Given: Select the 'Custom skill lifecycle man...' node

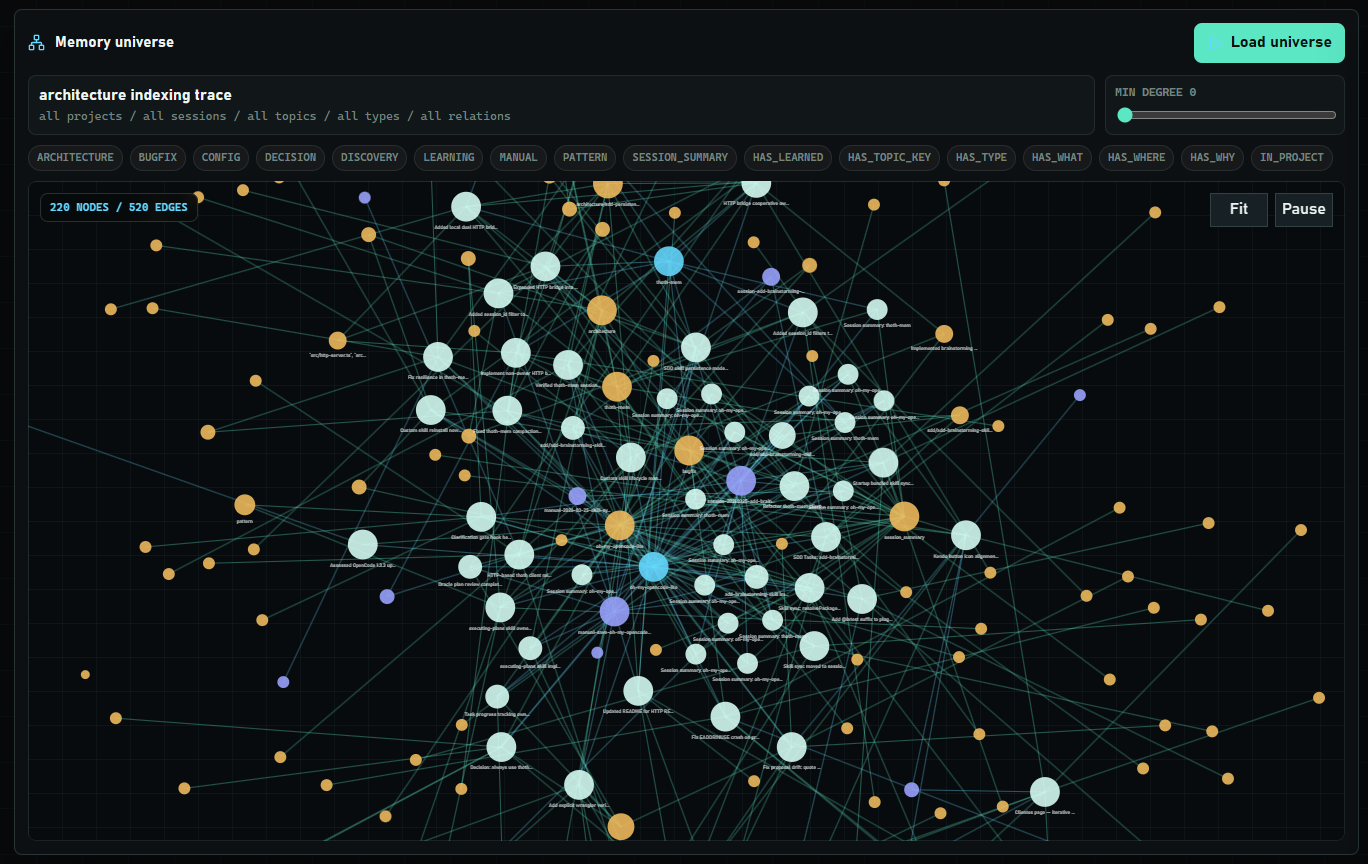Looking at the screenshot, I should 631,458.
